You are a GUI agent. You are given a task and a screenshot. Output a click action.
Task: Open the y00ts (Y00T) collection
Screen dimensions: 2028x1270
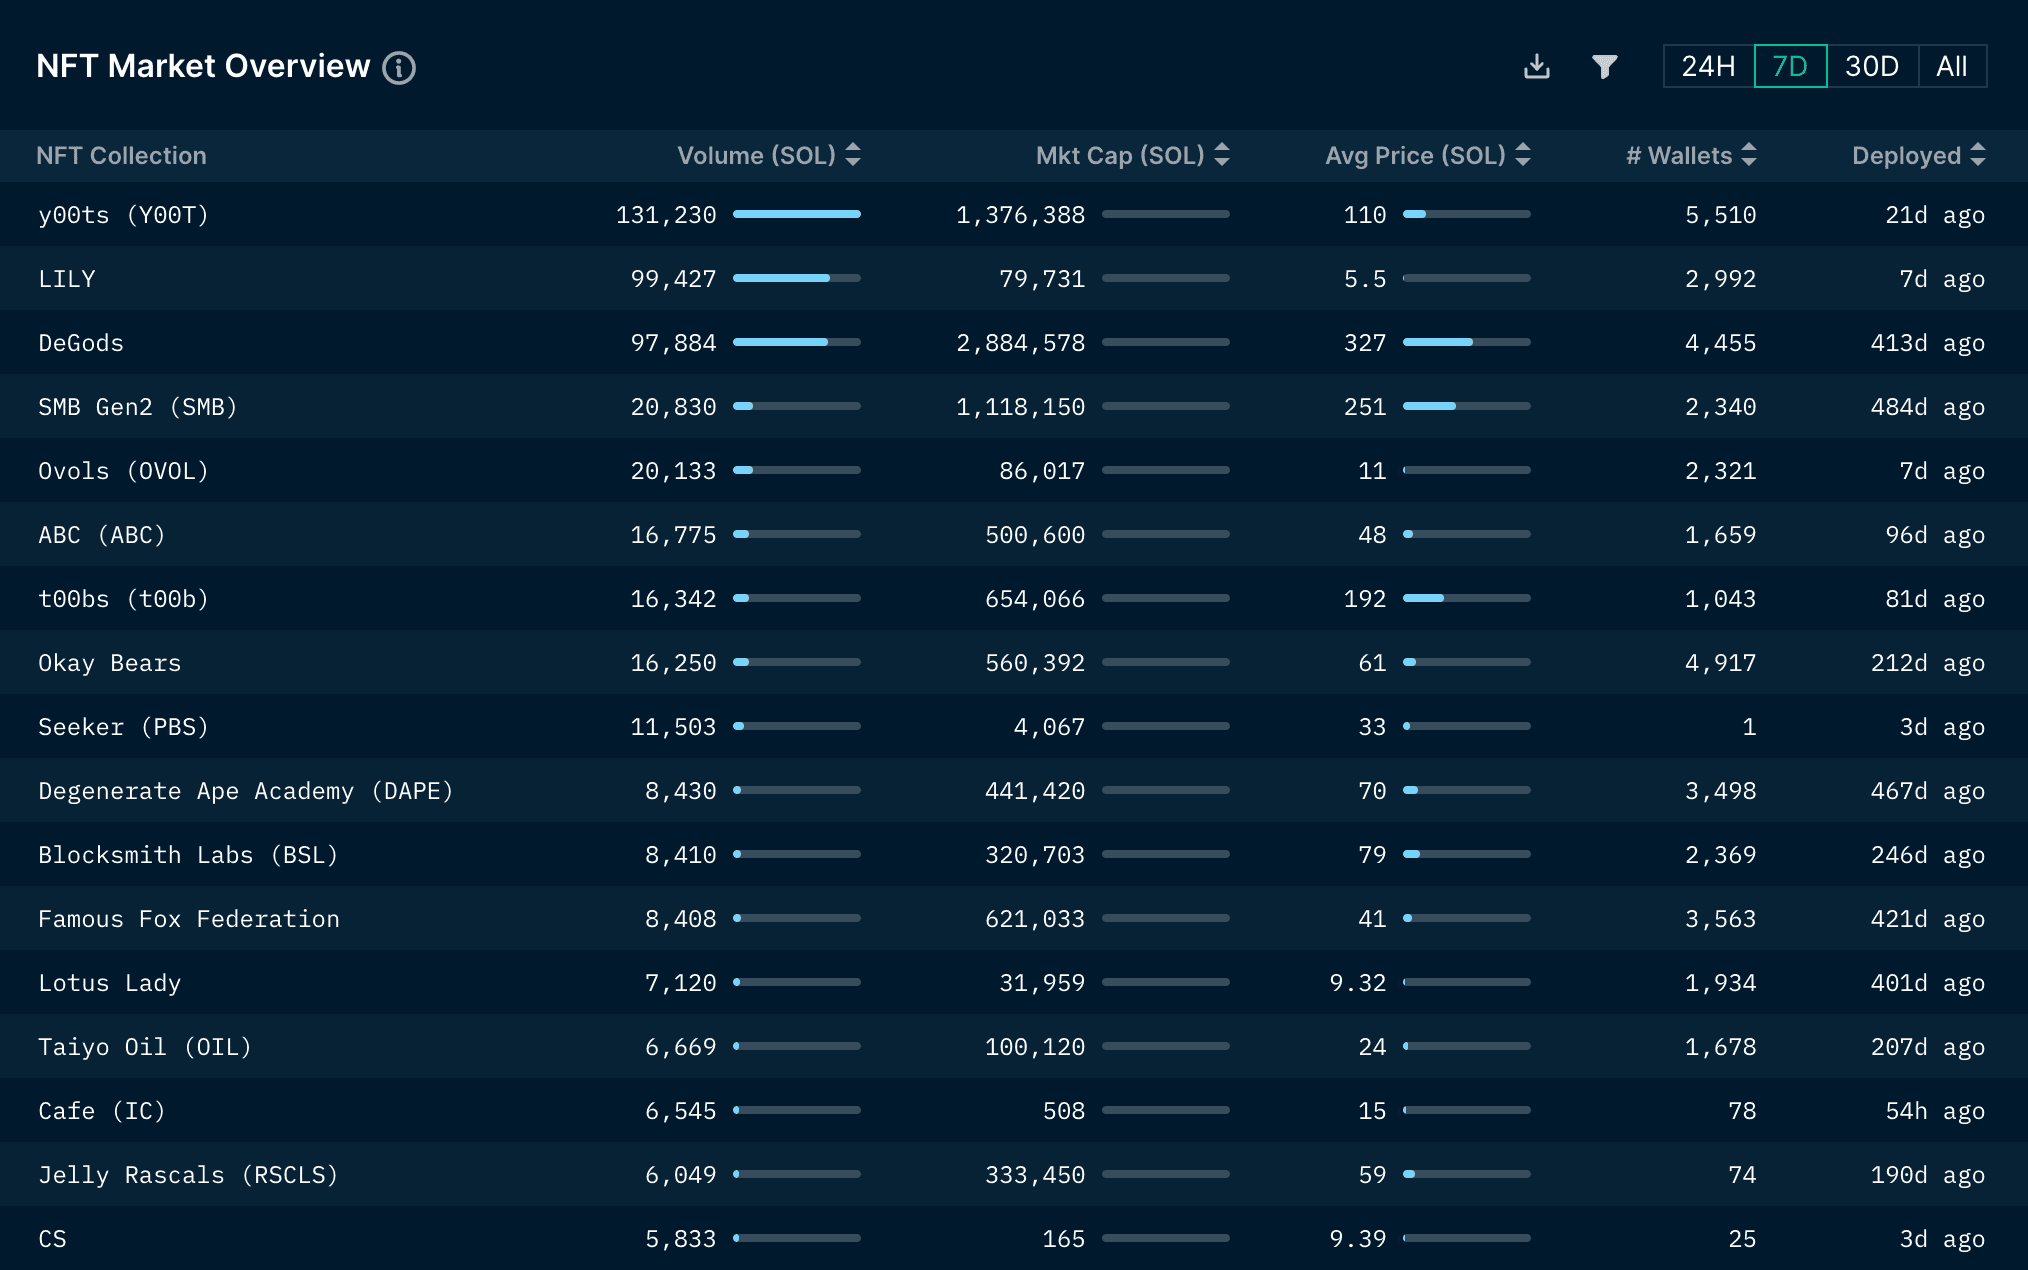(x=123, y=215)
